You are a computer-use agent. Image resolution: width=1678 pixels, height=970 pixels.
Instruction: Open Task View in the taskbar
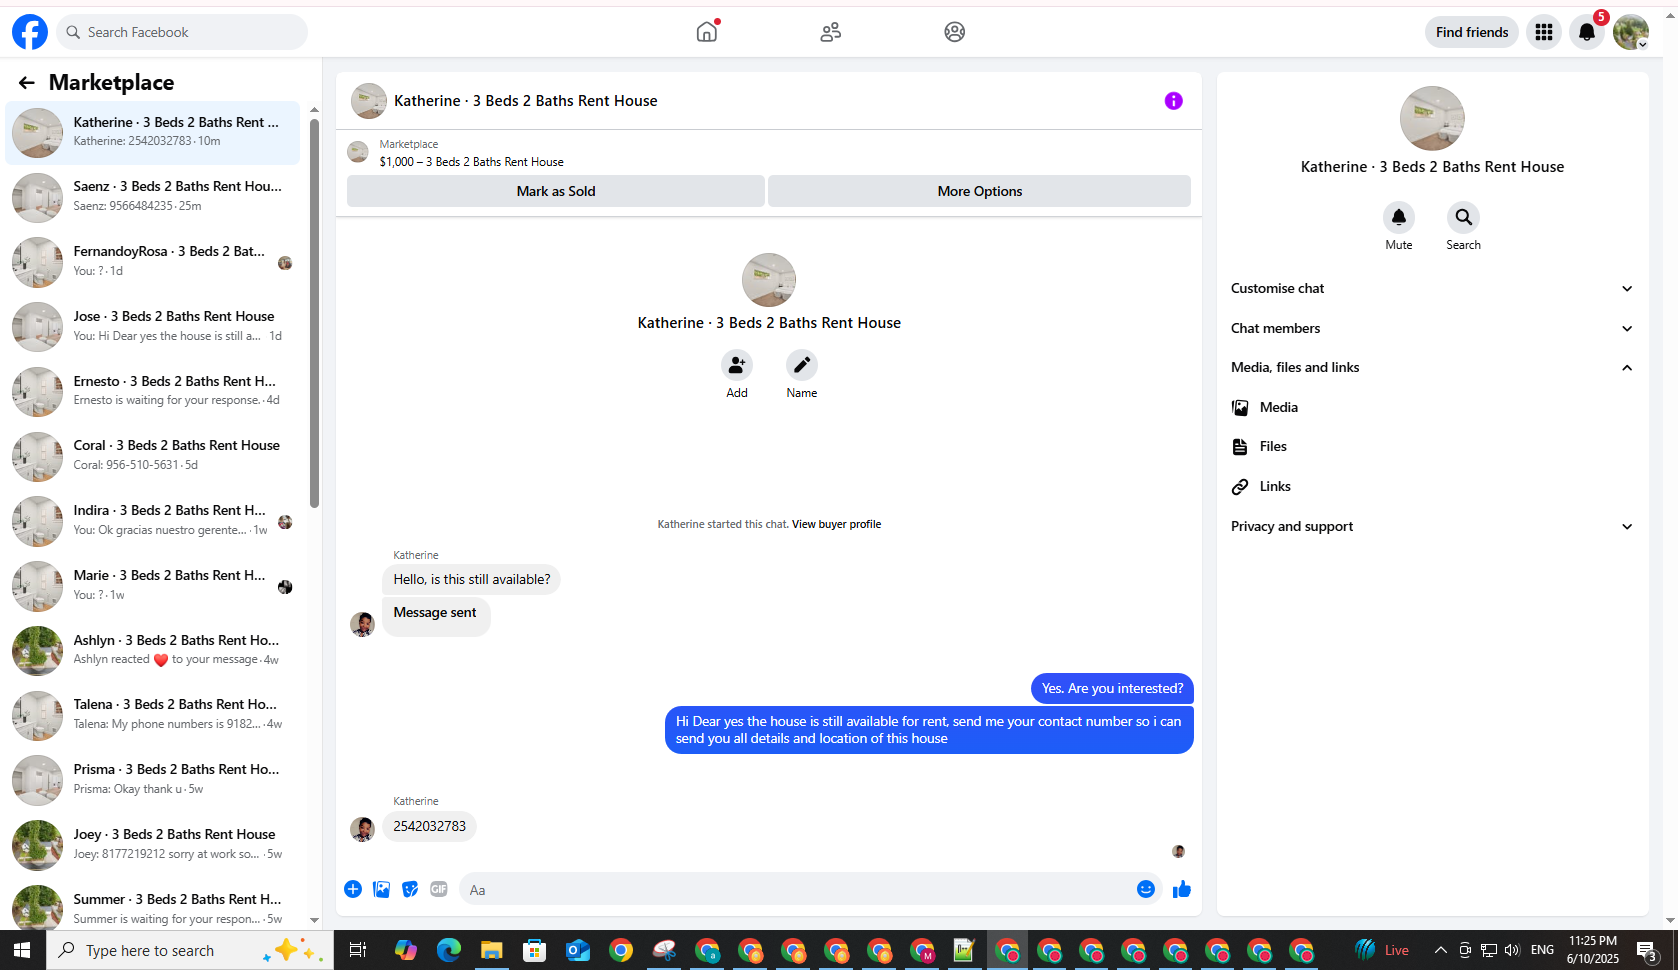tap(357, 950)
